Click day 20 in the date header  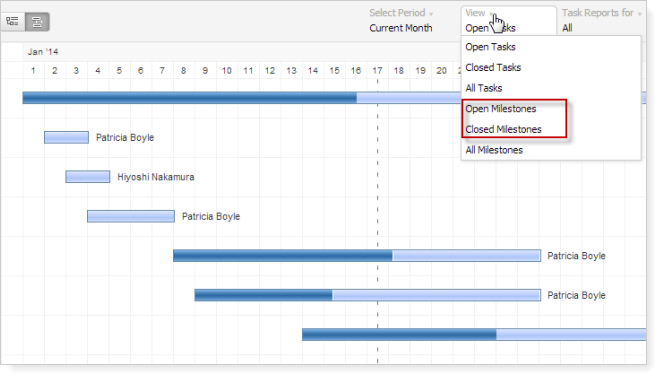click(442, 71)
